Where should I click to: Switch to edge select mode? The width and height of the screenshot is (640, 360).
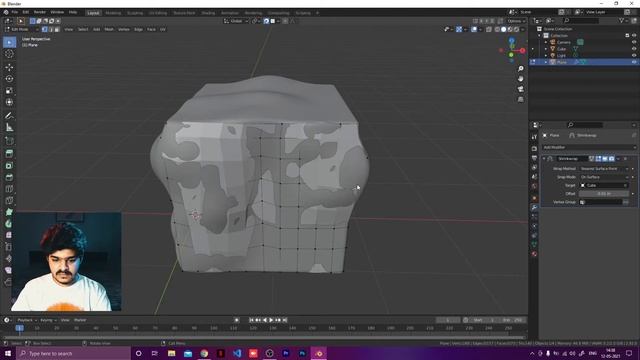tap(51, 29)
